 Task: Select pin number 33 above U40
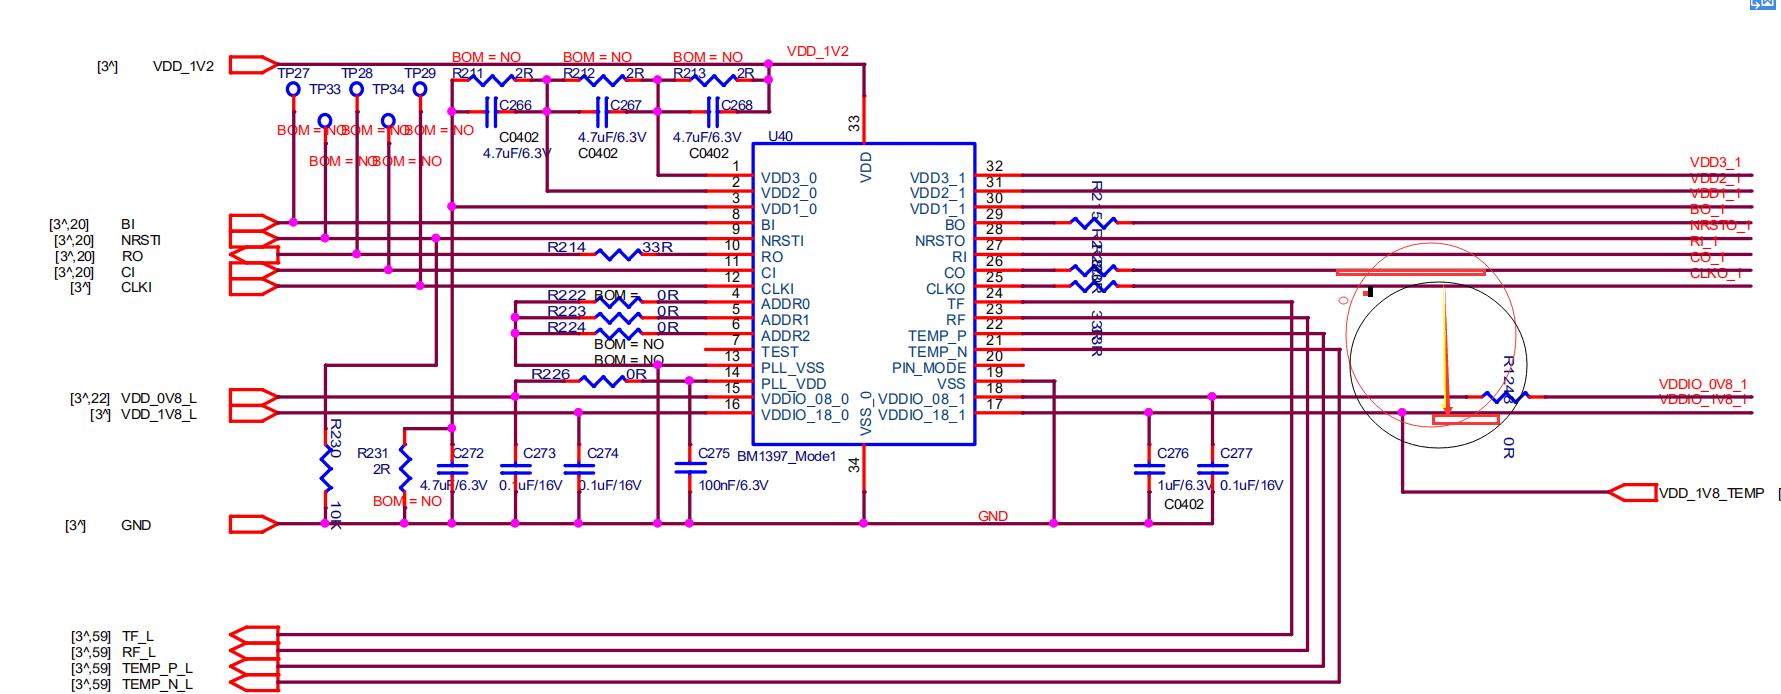pos(854,123)
